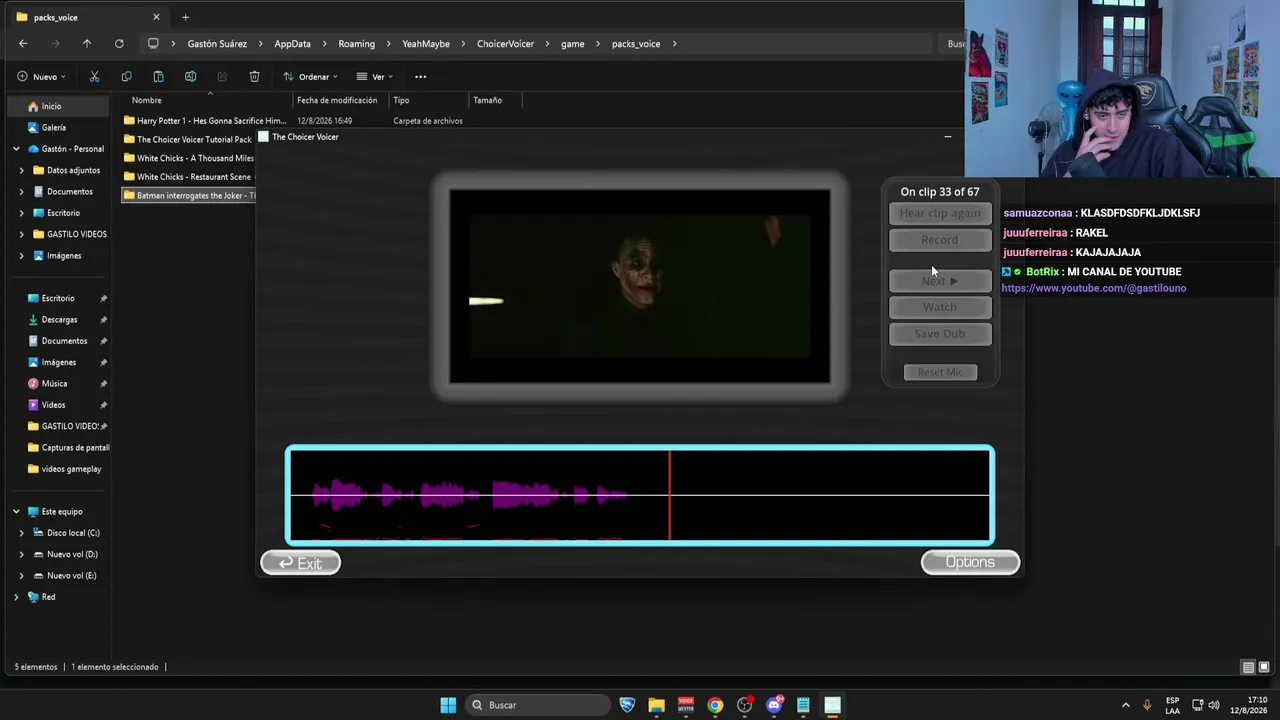This screenshot has height=720, width=1280.
Task: Open File Explorer from the taskbar
Action: point(656,705)
